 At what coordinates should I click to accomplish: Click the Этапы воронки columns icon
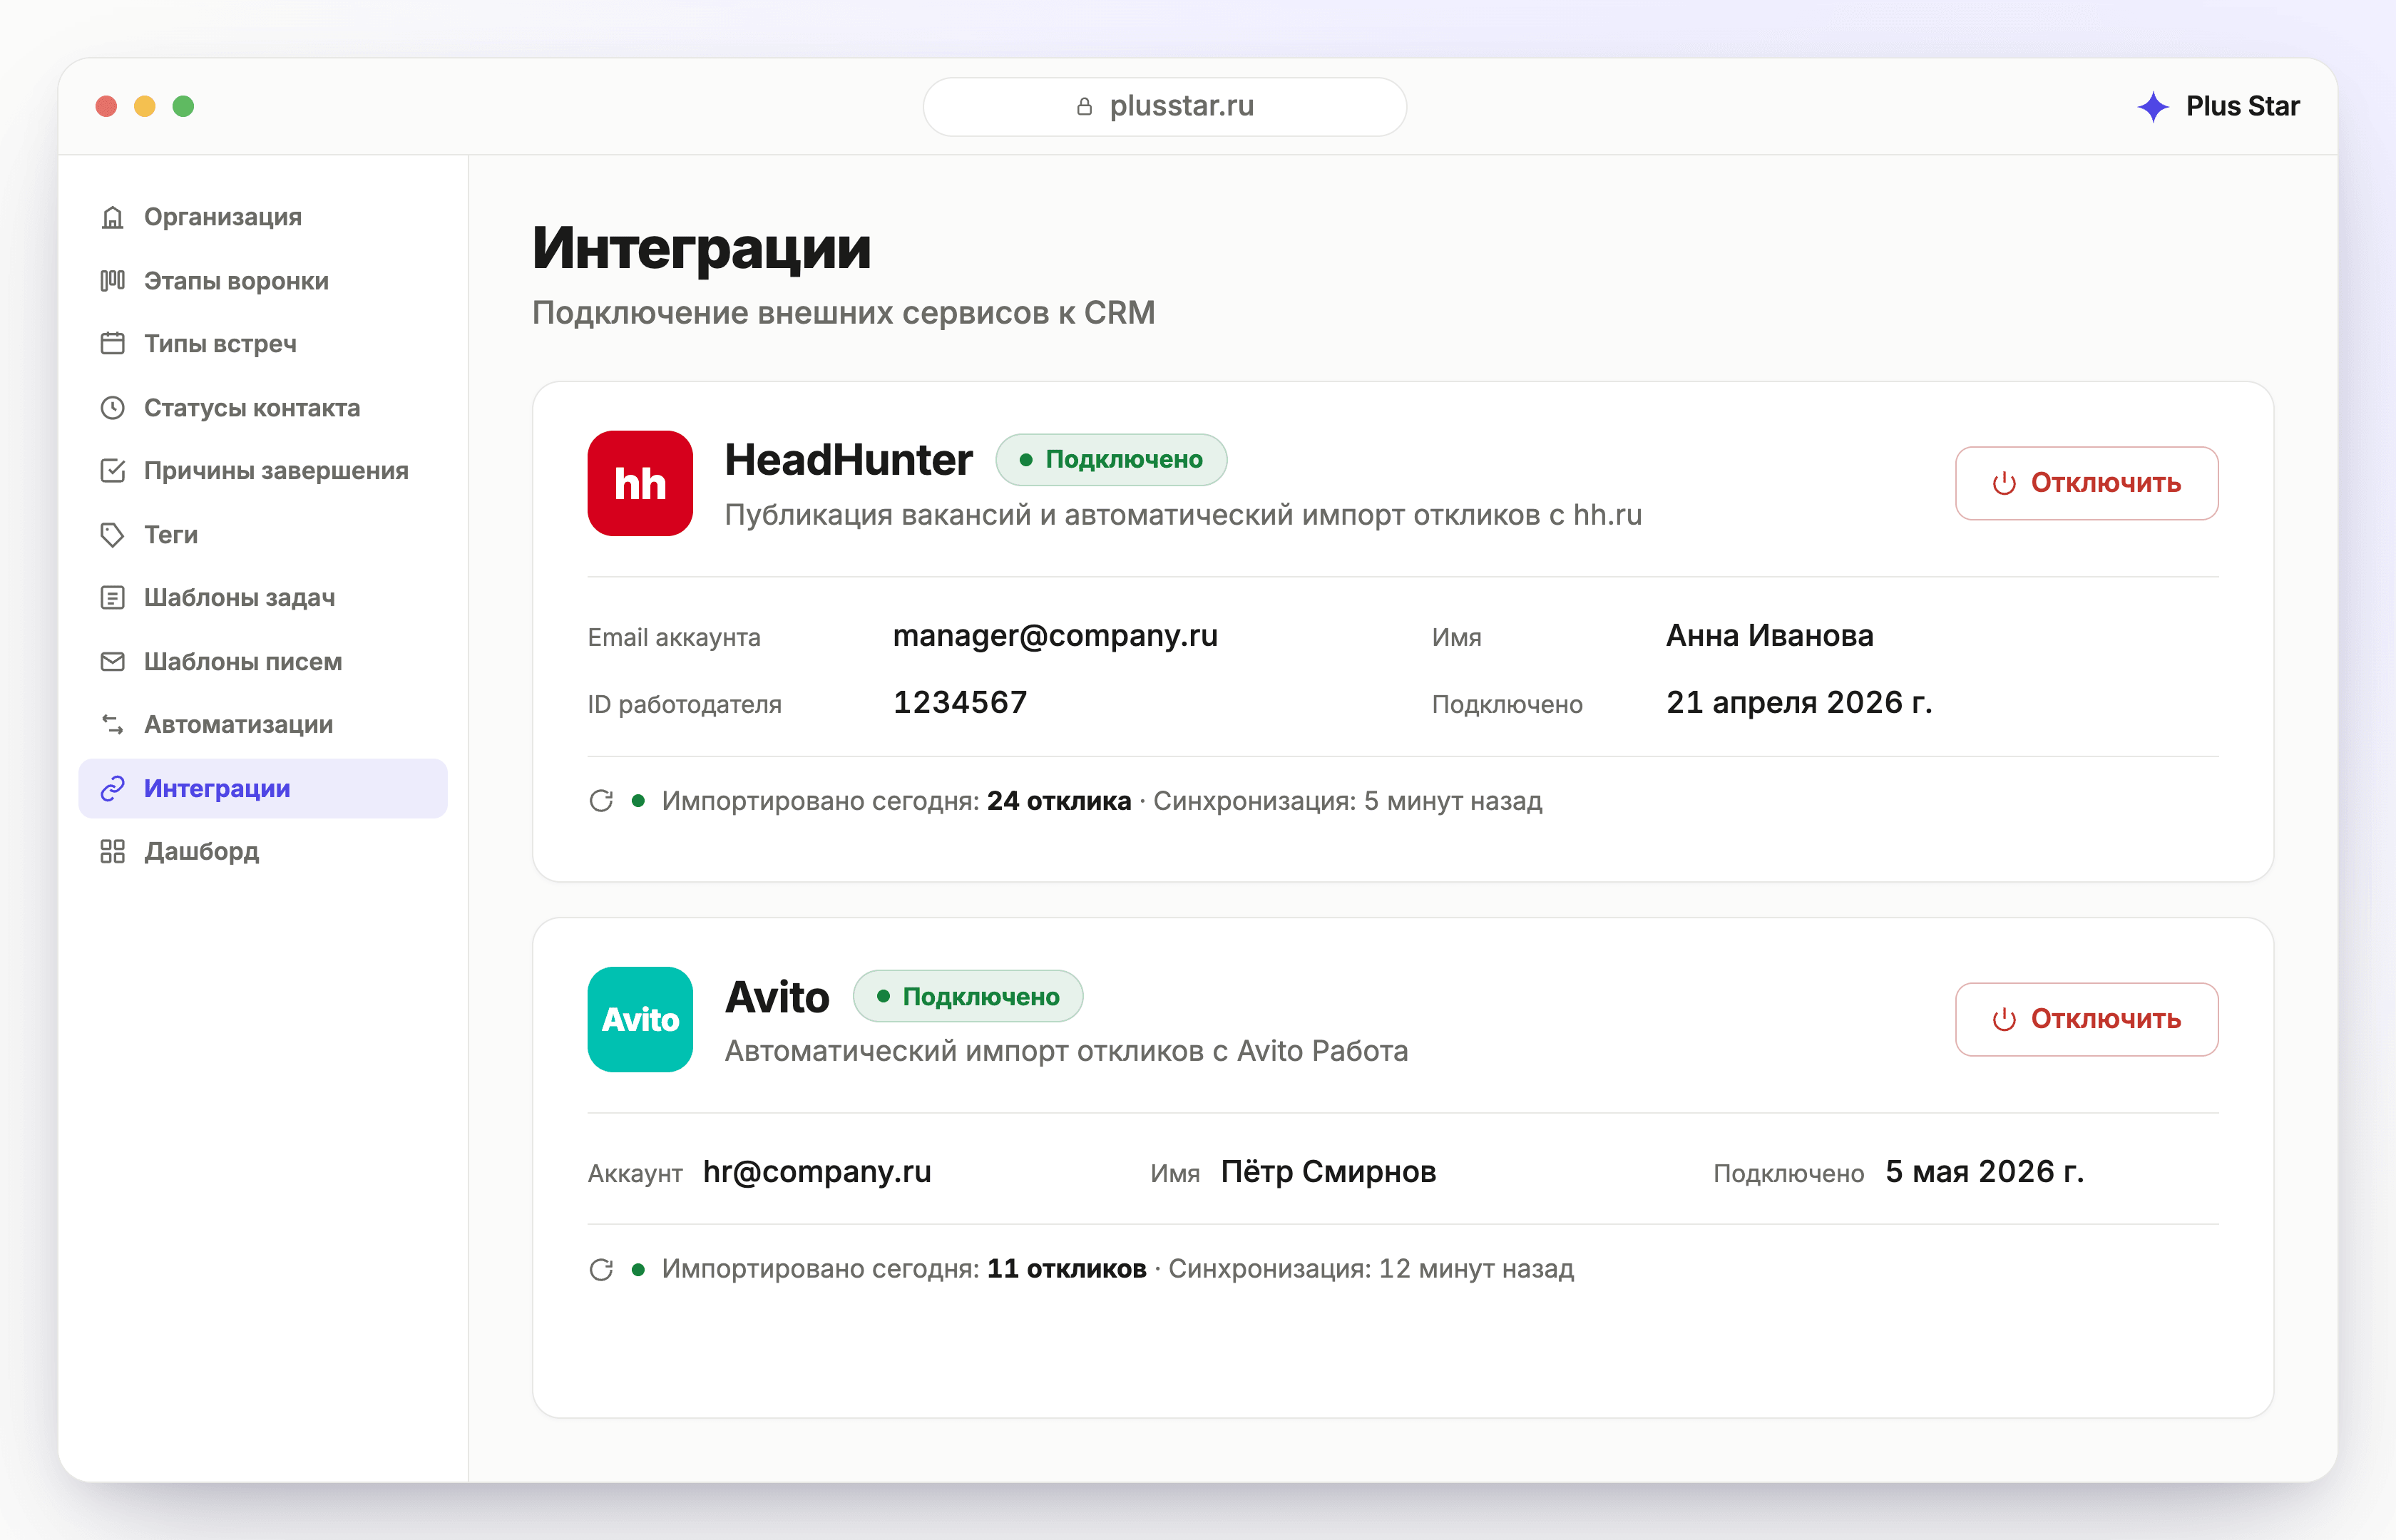(113, 281)
